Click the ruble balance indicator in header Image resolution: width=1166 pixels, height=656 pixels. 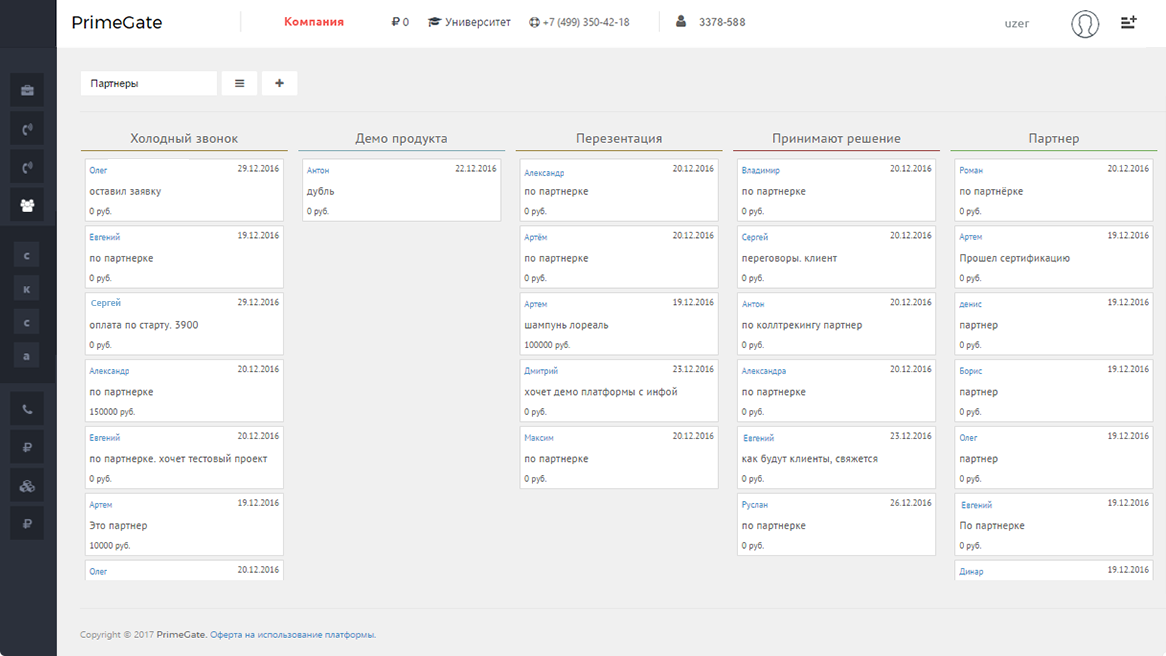point(400,22)
